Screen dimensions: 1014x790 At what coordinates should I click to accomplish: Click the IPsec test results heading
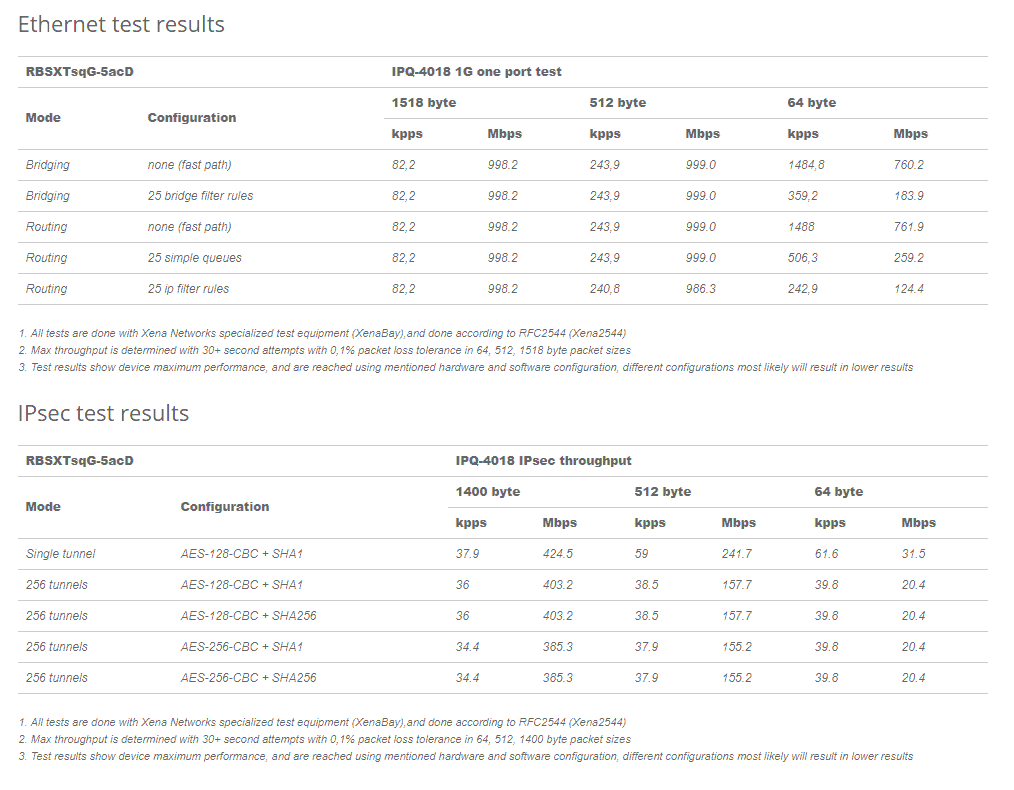pyautogui.click(x=103, y=413)
